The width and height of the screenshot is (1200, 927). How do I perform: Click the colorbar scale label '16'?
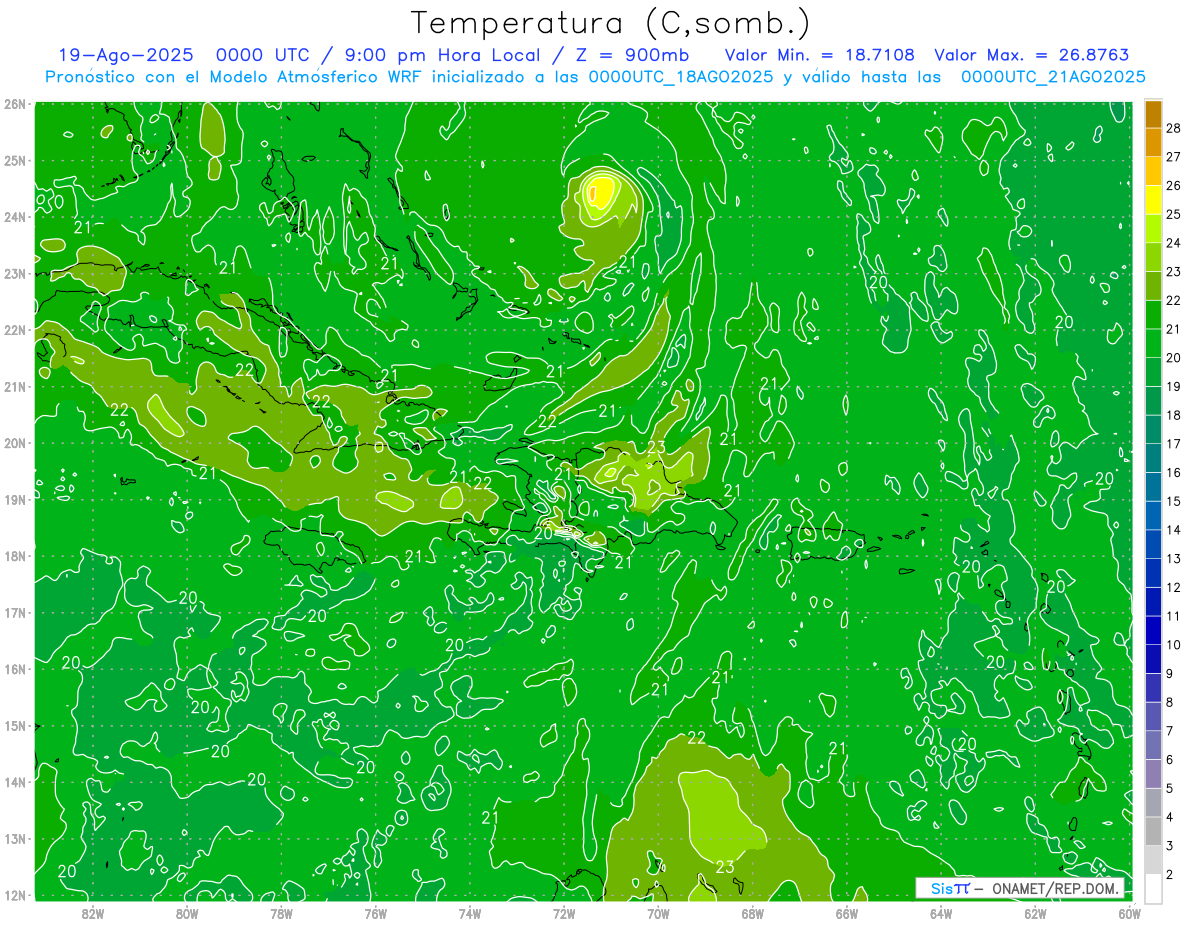1174,473
